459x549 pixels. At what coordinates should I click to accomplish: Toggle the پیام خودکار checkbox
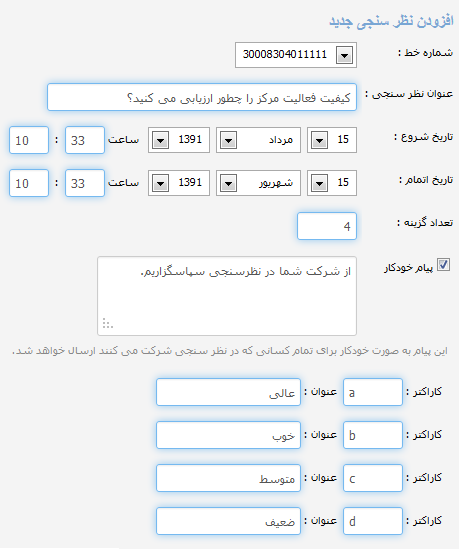pyautogui.click(x=444, y=265)
